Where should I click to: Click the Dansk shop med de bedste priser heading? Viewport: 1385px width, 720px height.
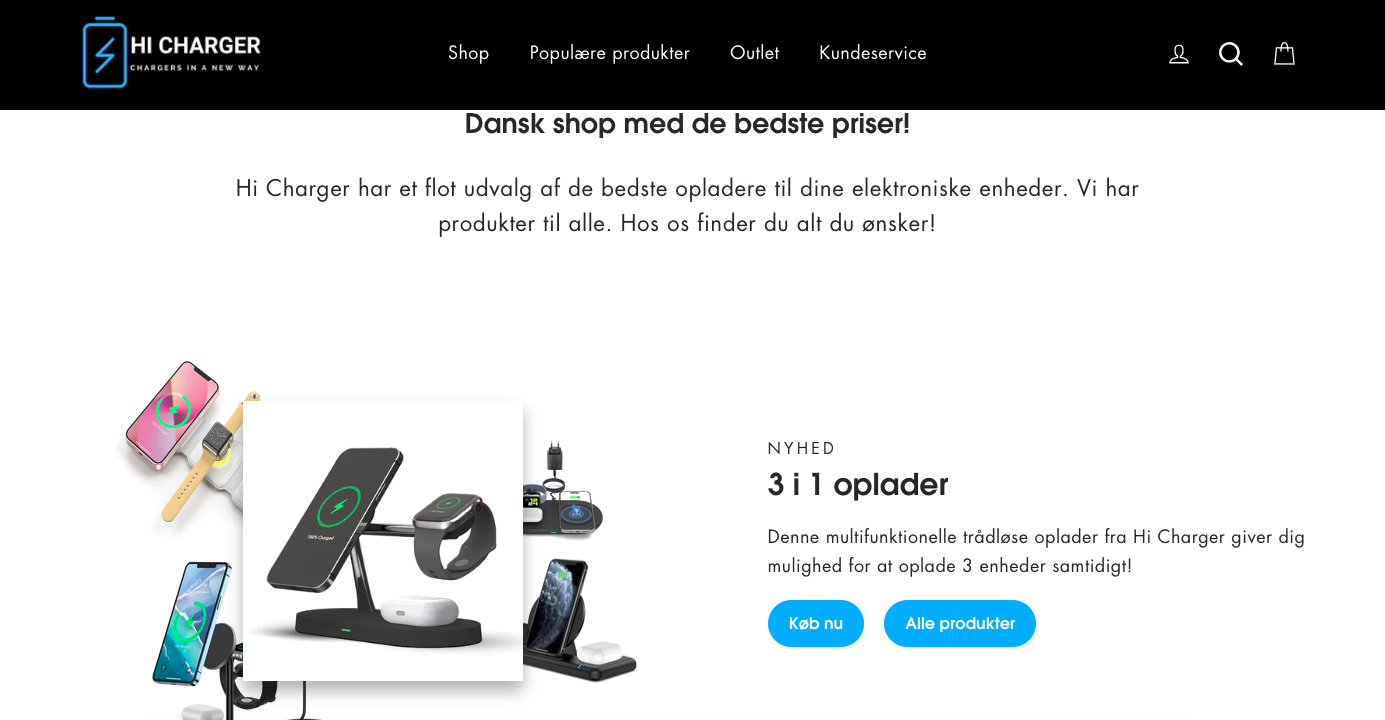coord(688,124)
